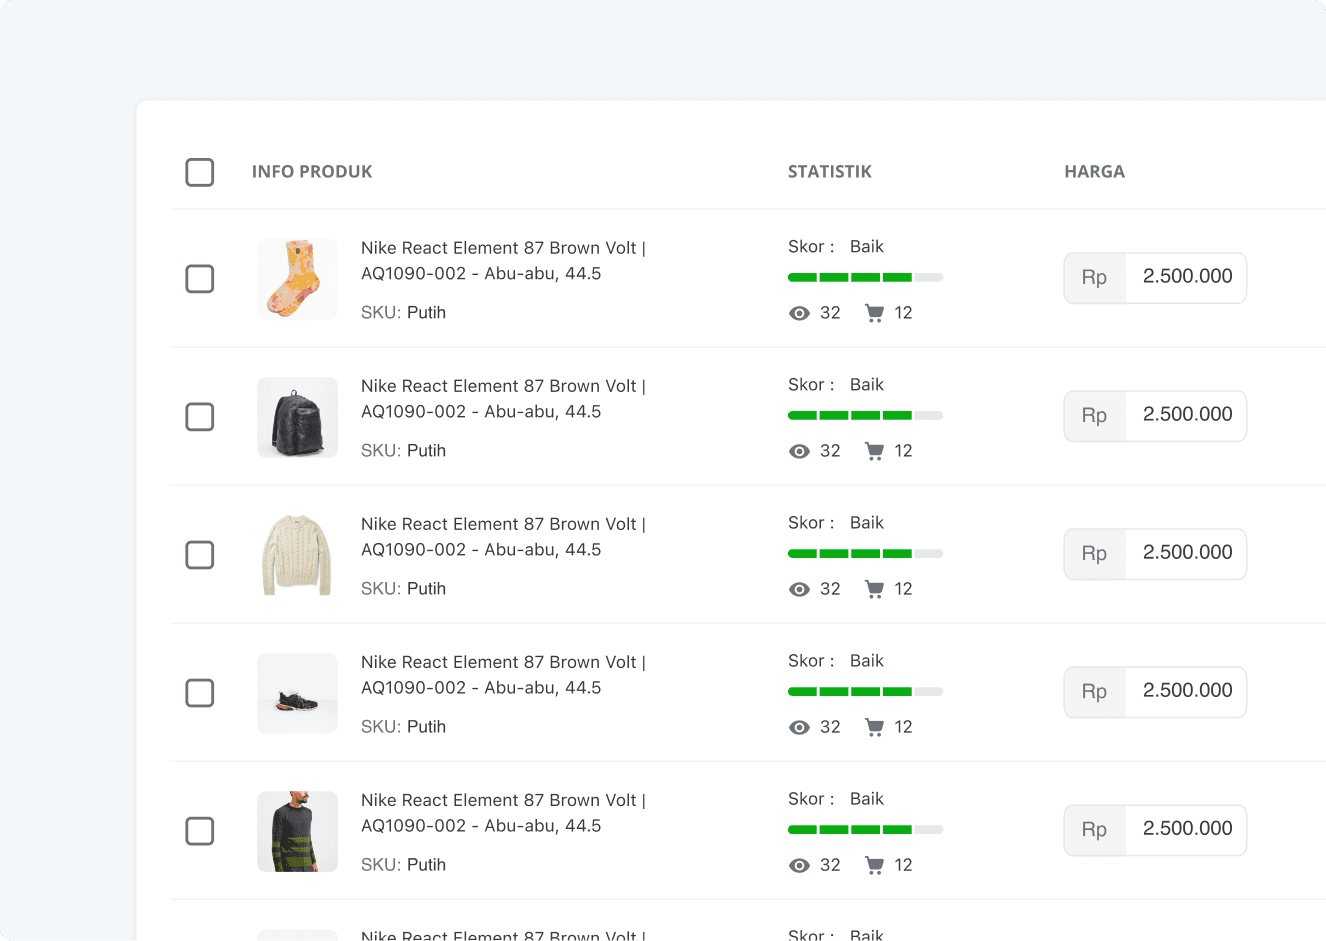The width and height of the screenshot is (1326, 941).
Task: Click view count 32 in the sneaker row
Action: [x=830, y=727]
